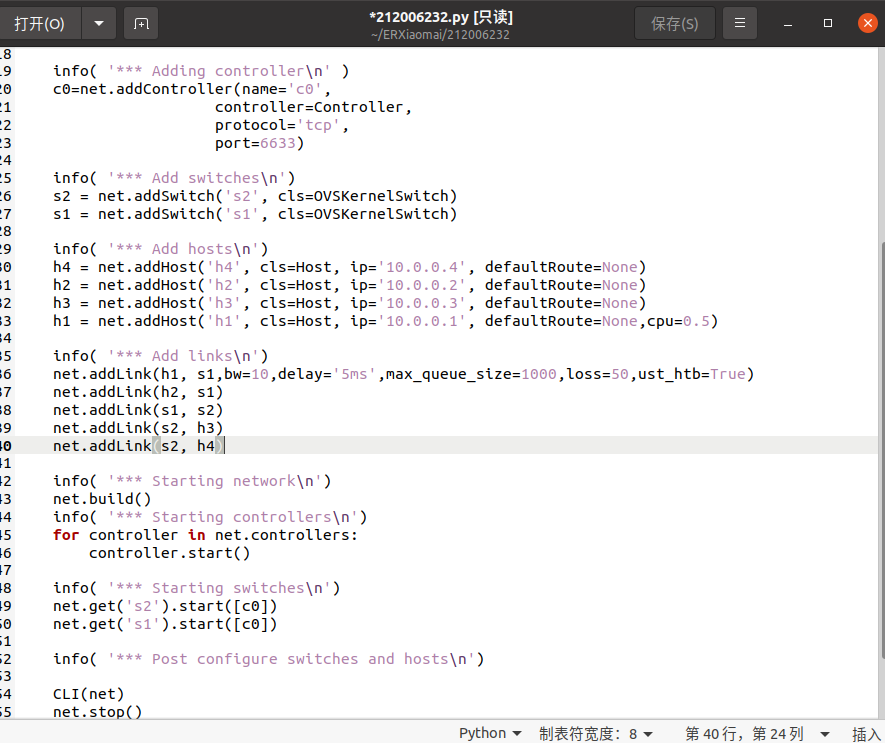Click the vertical scrollbar thumb

[882, 452]
